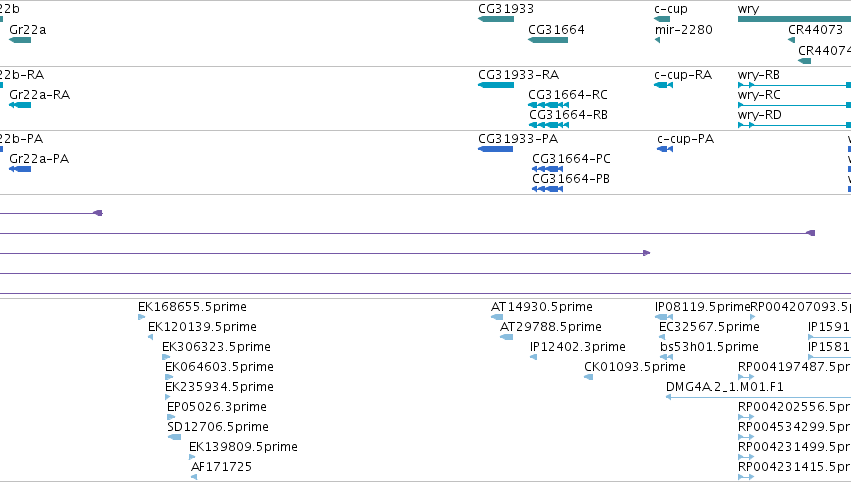Select the CG31933-PA protein feature
The width and height of the screenshot is (851, 482).
[x=496, y=149]
